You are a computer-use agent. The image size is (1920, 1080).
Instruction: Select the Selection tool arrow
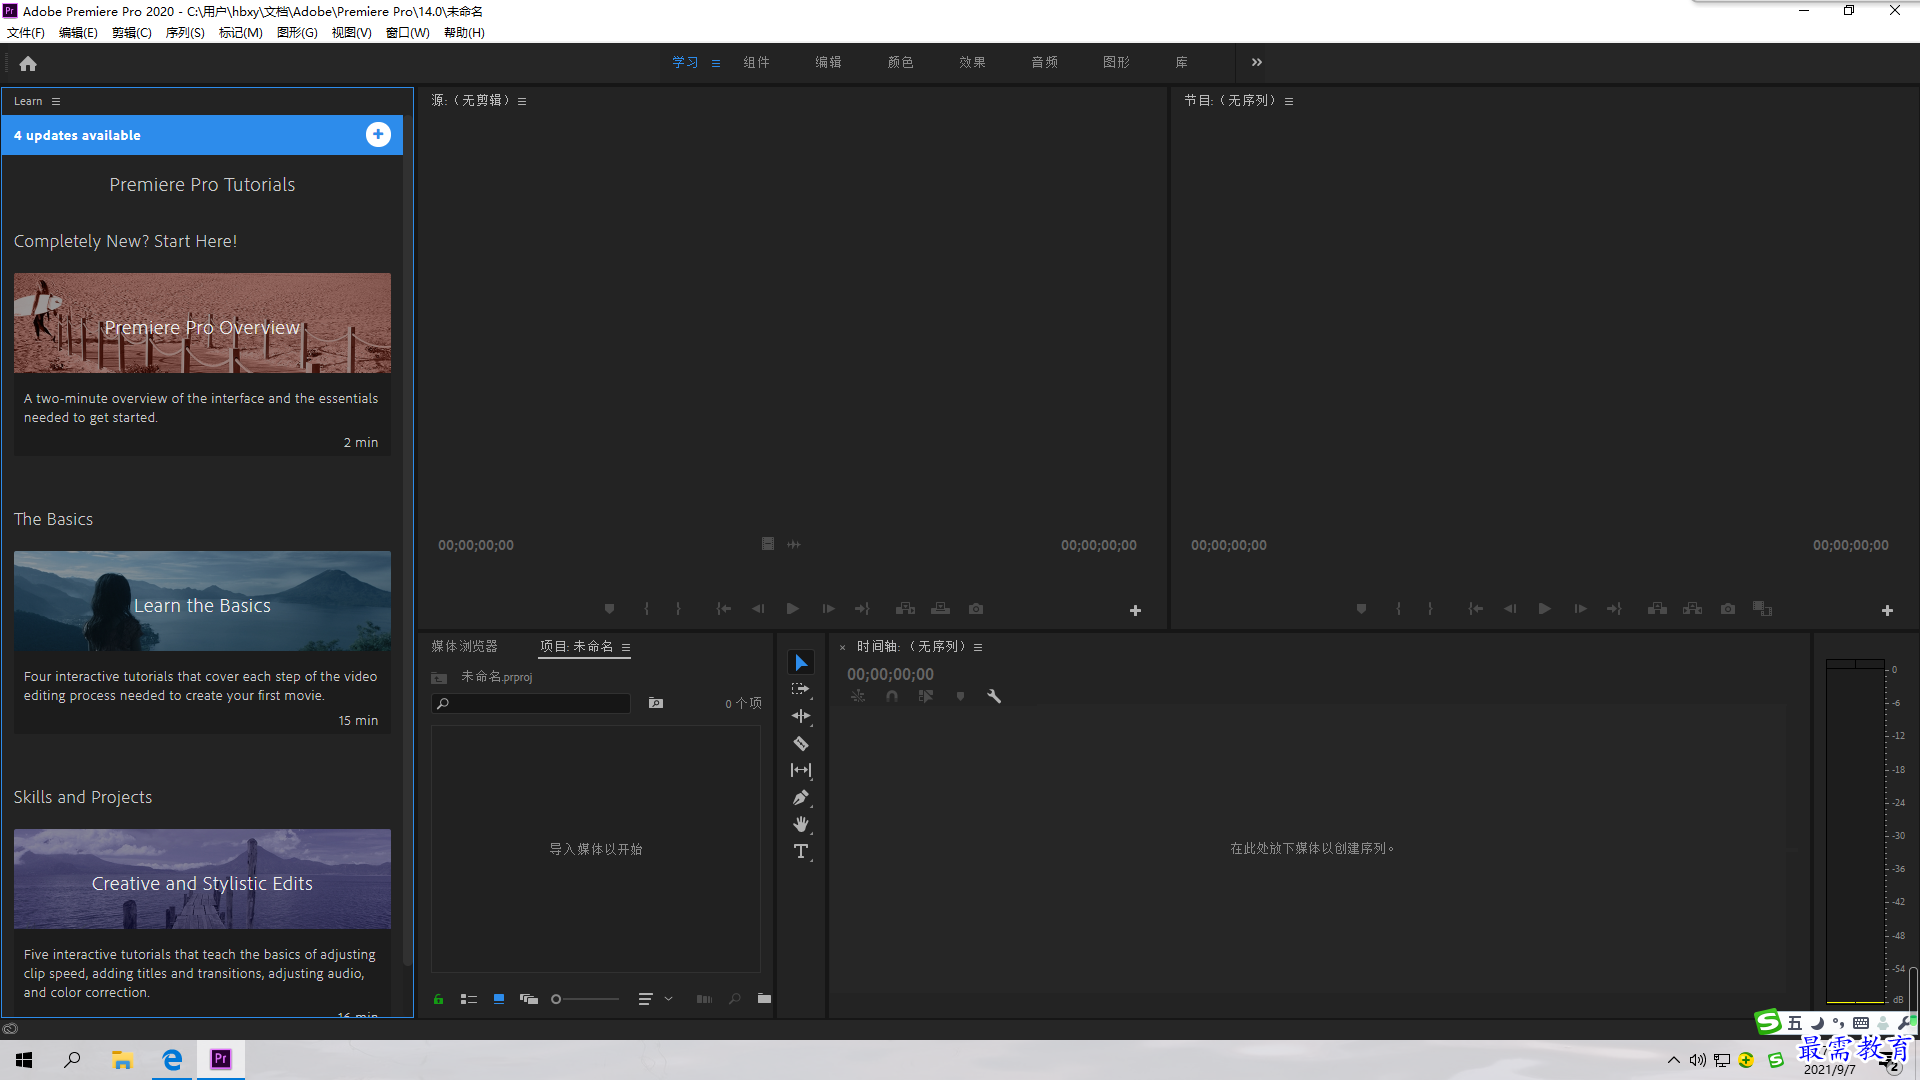point(801,663)
